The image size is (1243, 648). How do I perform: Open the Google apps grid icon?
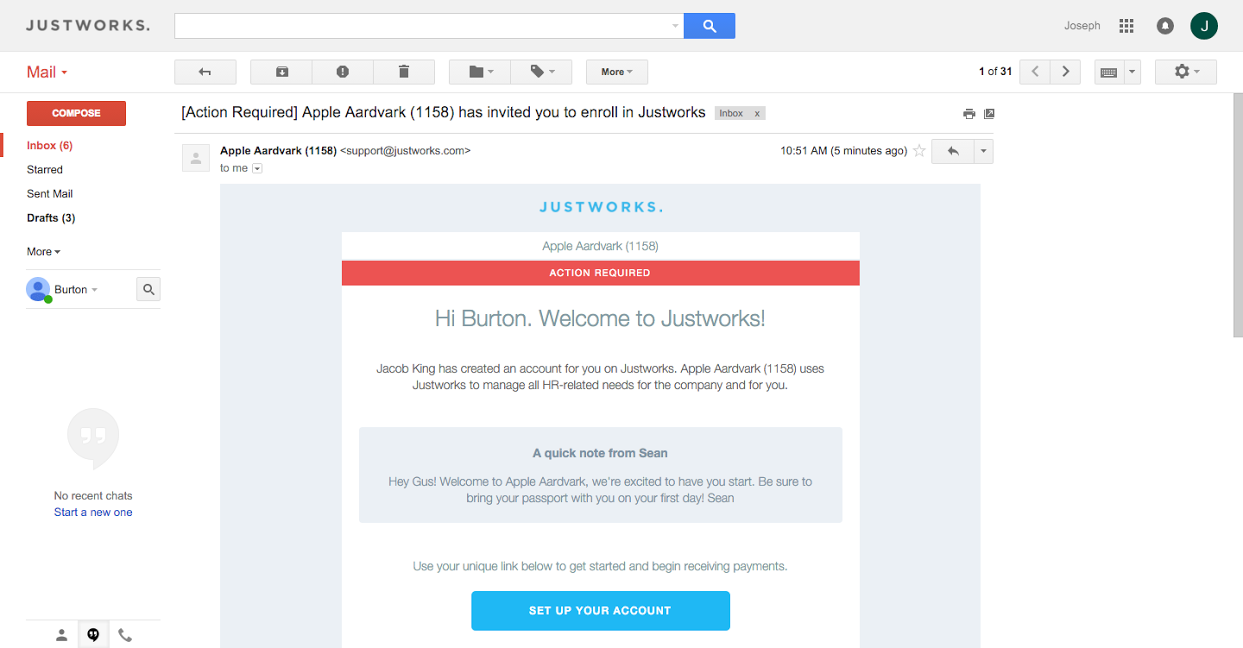point(1126,26)
